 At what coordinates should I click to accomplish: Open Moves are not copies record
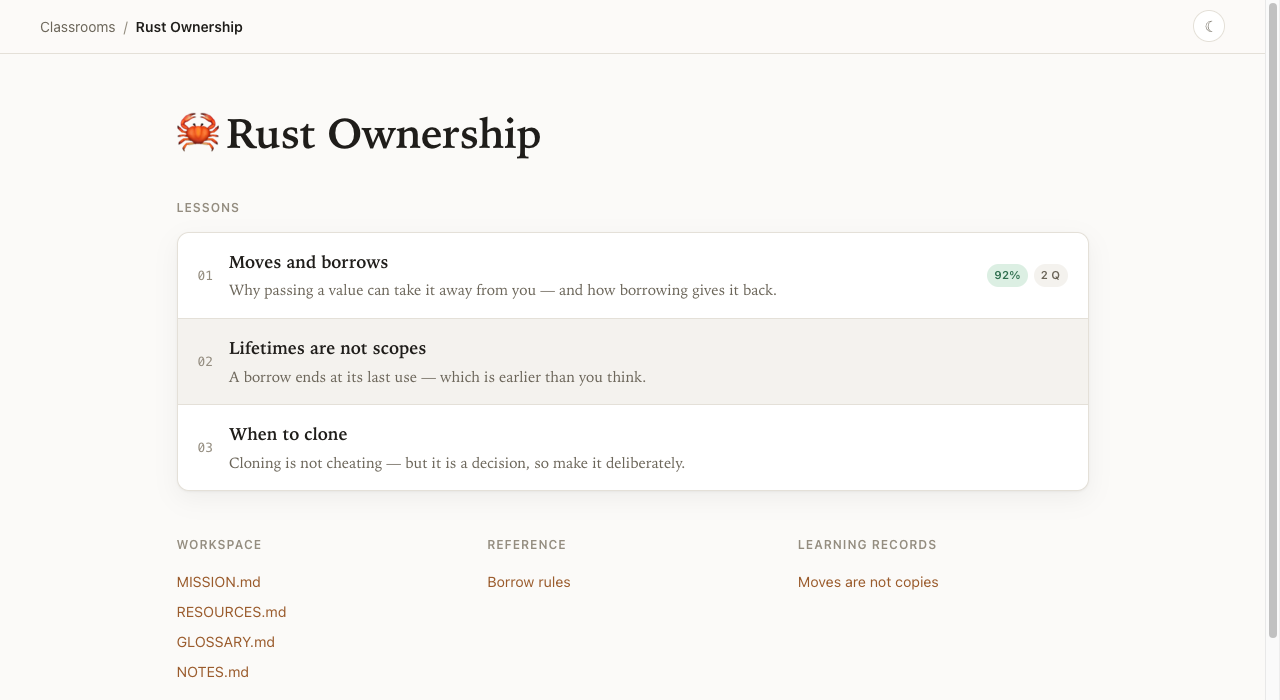point(868,582)
